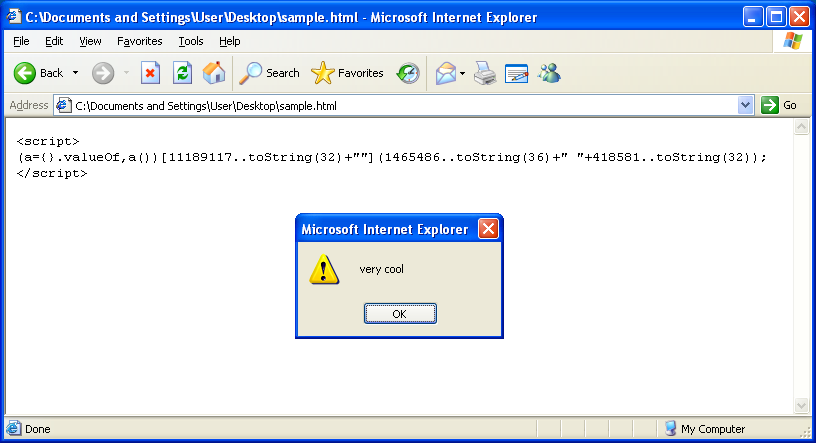Expand the Mail button dropdown arrow
This screenshot has width=816, height=443.
click(x=462, y=73)
